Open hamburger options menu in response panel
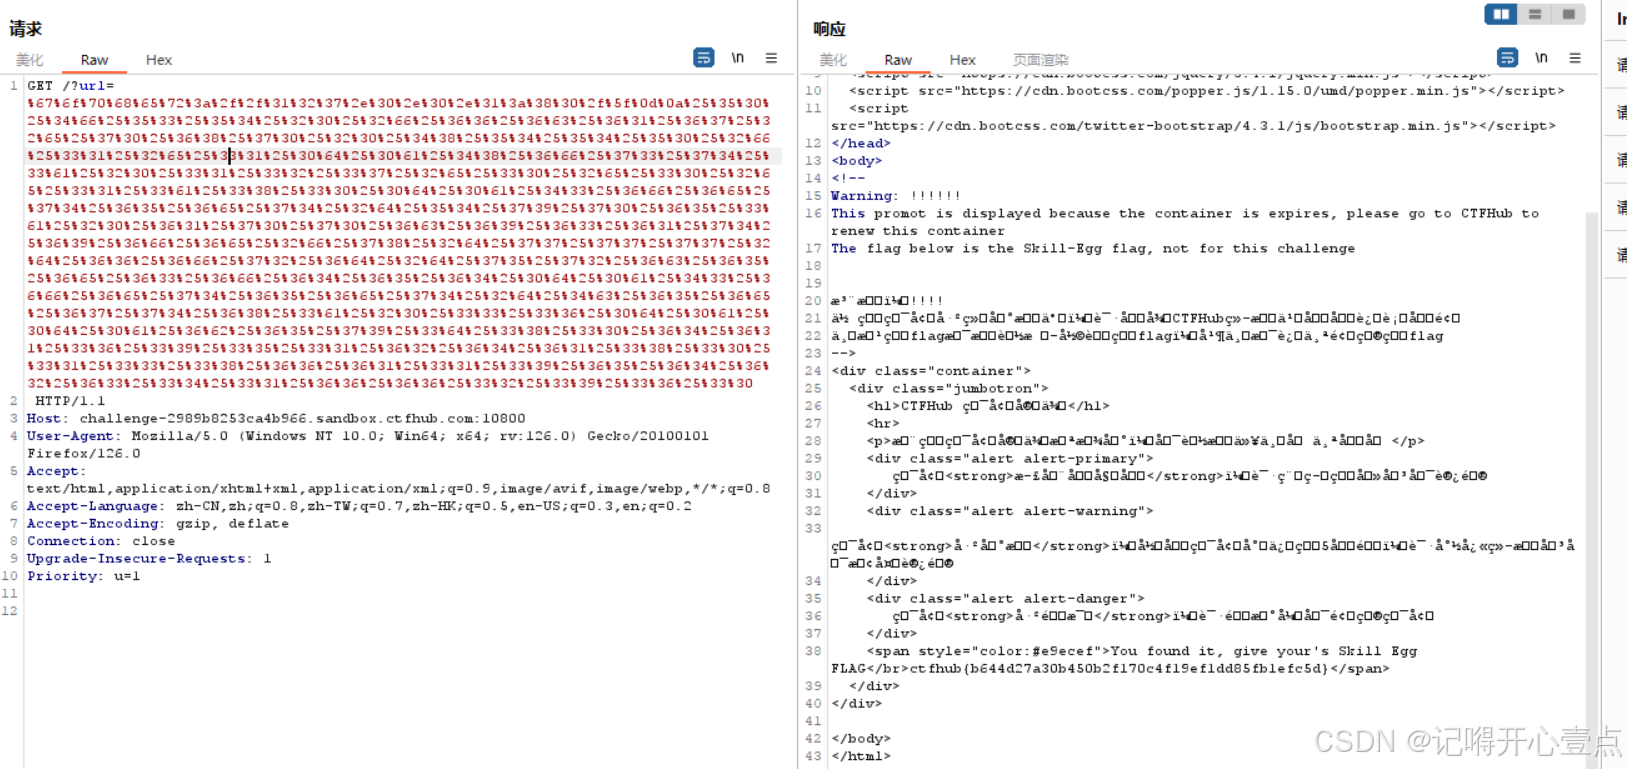Viewport: 1627px width, 769px height. point(1575,58)
